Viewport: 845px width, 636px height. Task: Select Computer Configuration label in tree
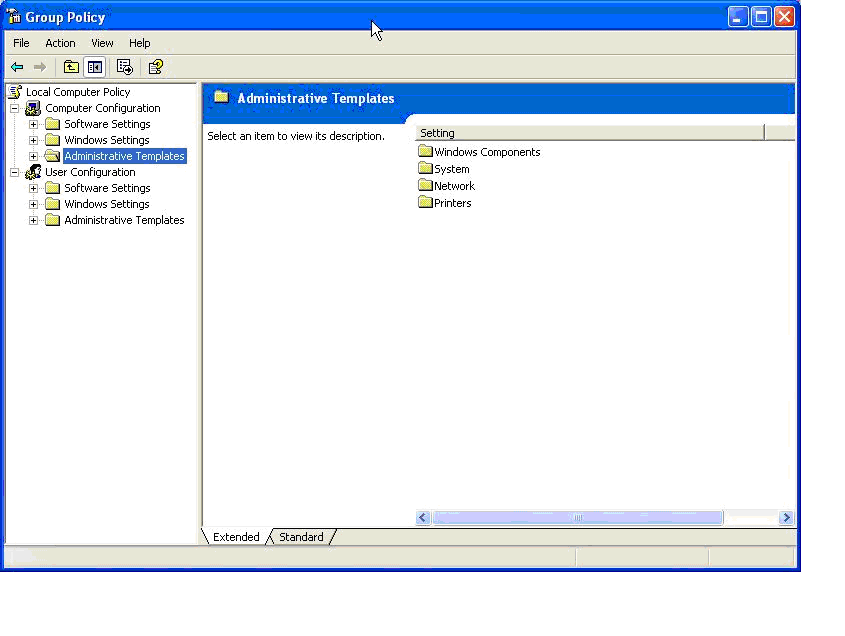click(102, 108)
